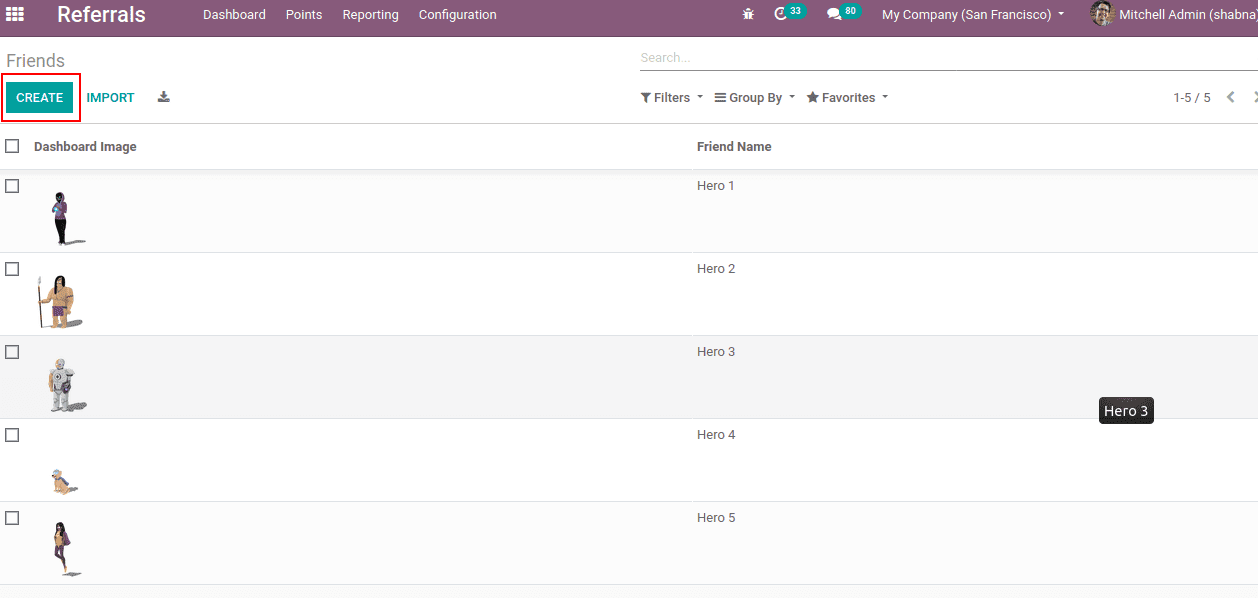Screen dimensions: 1258x598
Task: Click Hero 4 dashboard image
Action: click(64, 481)
